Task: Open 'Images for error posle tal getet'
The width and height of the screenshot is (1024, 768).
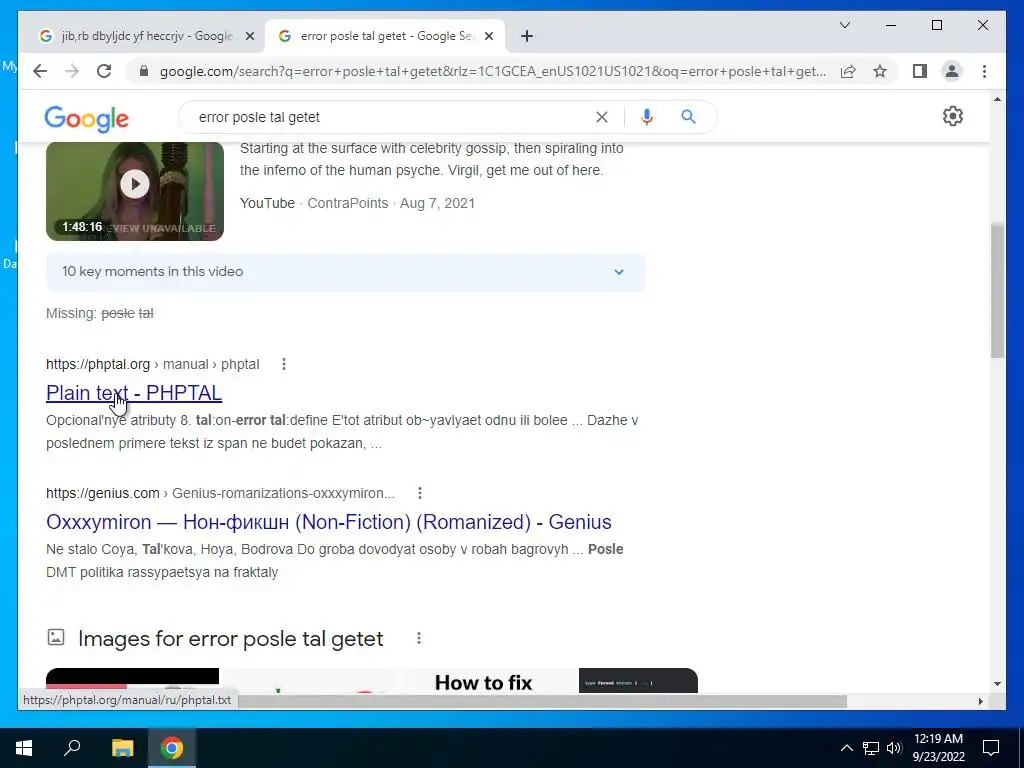Action: [x=231, y=638]
